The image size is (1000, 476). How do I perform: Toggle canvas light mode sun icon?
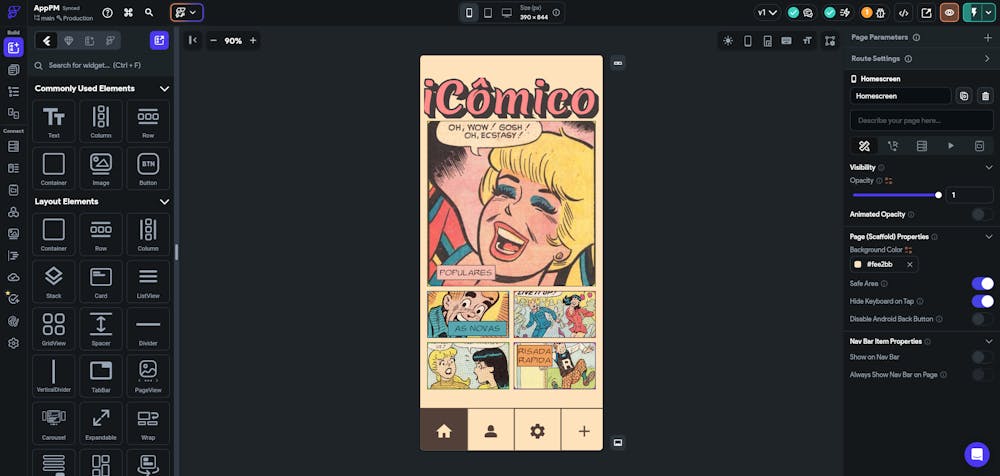728,41
